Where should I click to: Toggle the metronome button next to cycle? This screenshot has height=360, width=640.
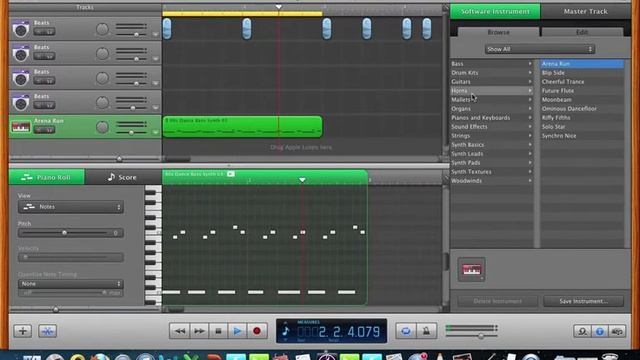(426, 331)
